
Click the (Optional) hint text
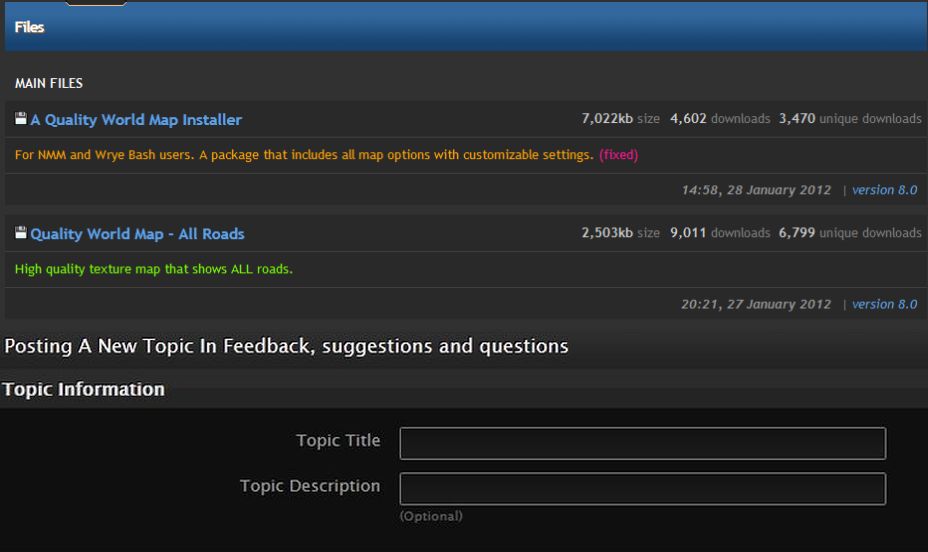(431, 516)
